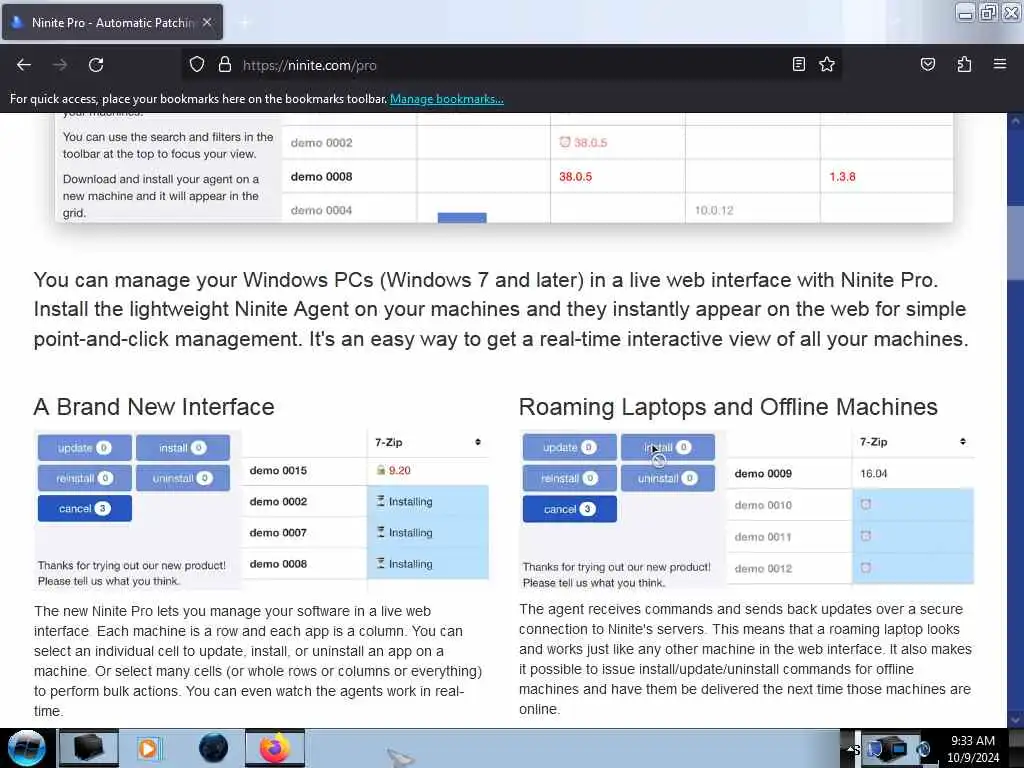Open a new tab with plus button
This screenshot has height=768, width=1024.
245,23
